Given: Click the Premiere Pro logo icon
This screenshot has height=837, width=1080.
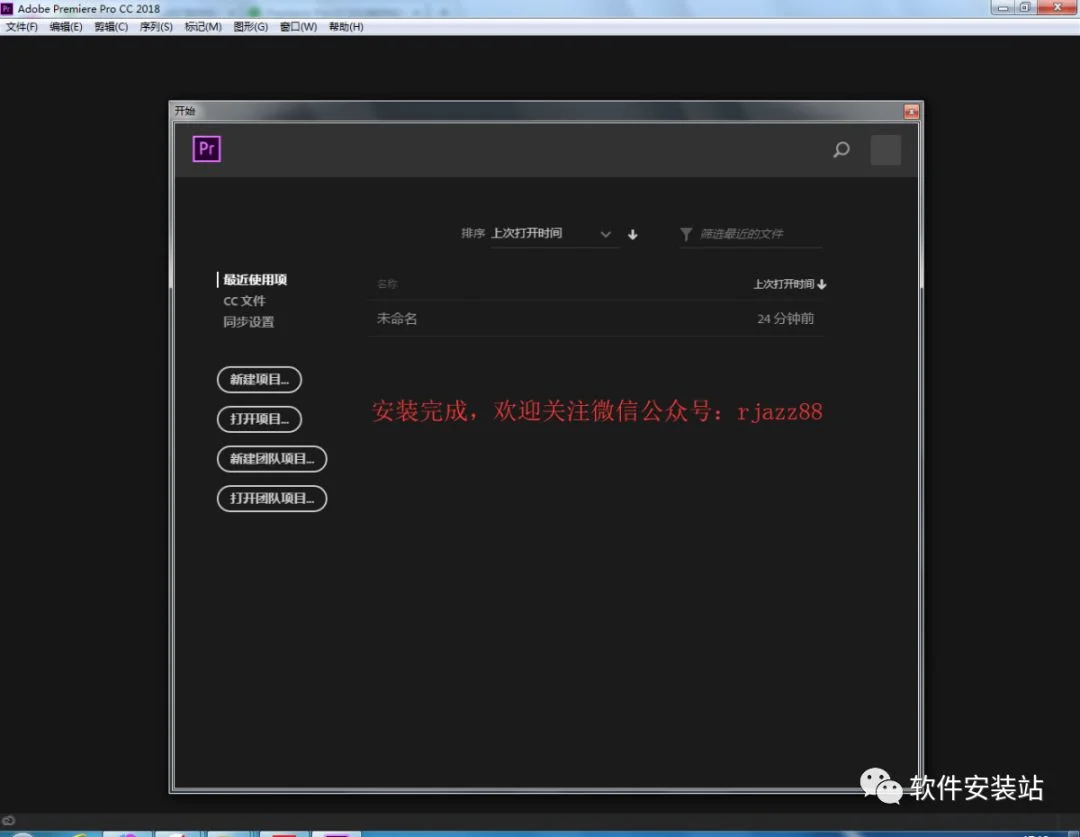Looking at the screenshot, I should coord(207,149).
